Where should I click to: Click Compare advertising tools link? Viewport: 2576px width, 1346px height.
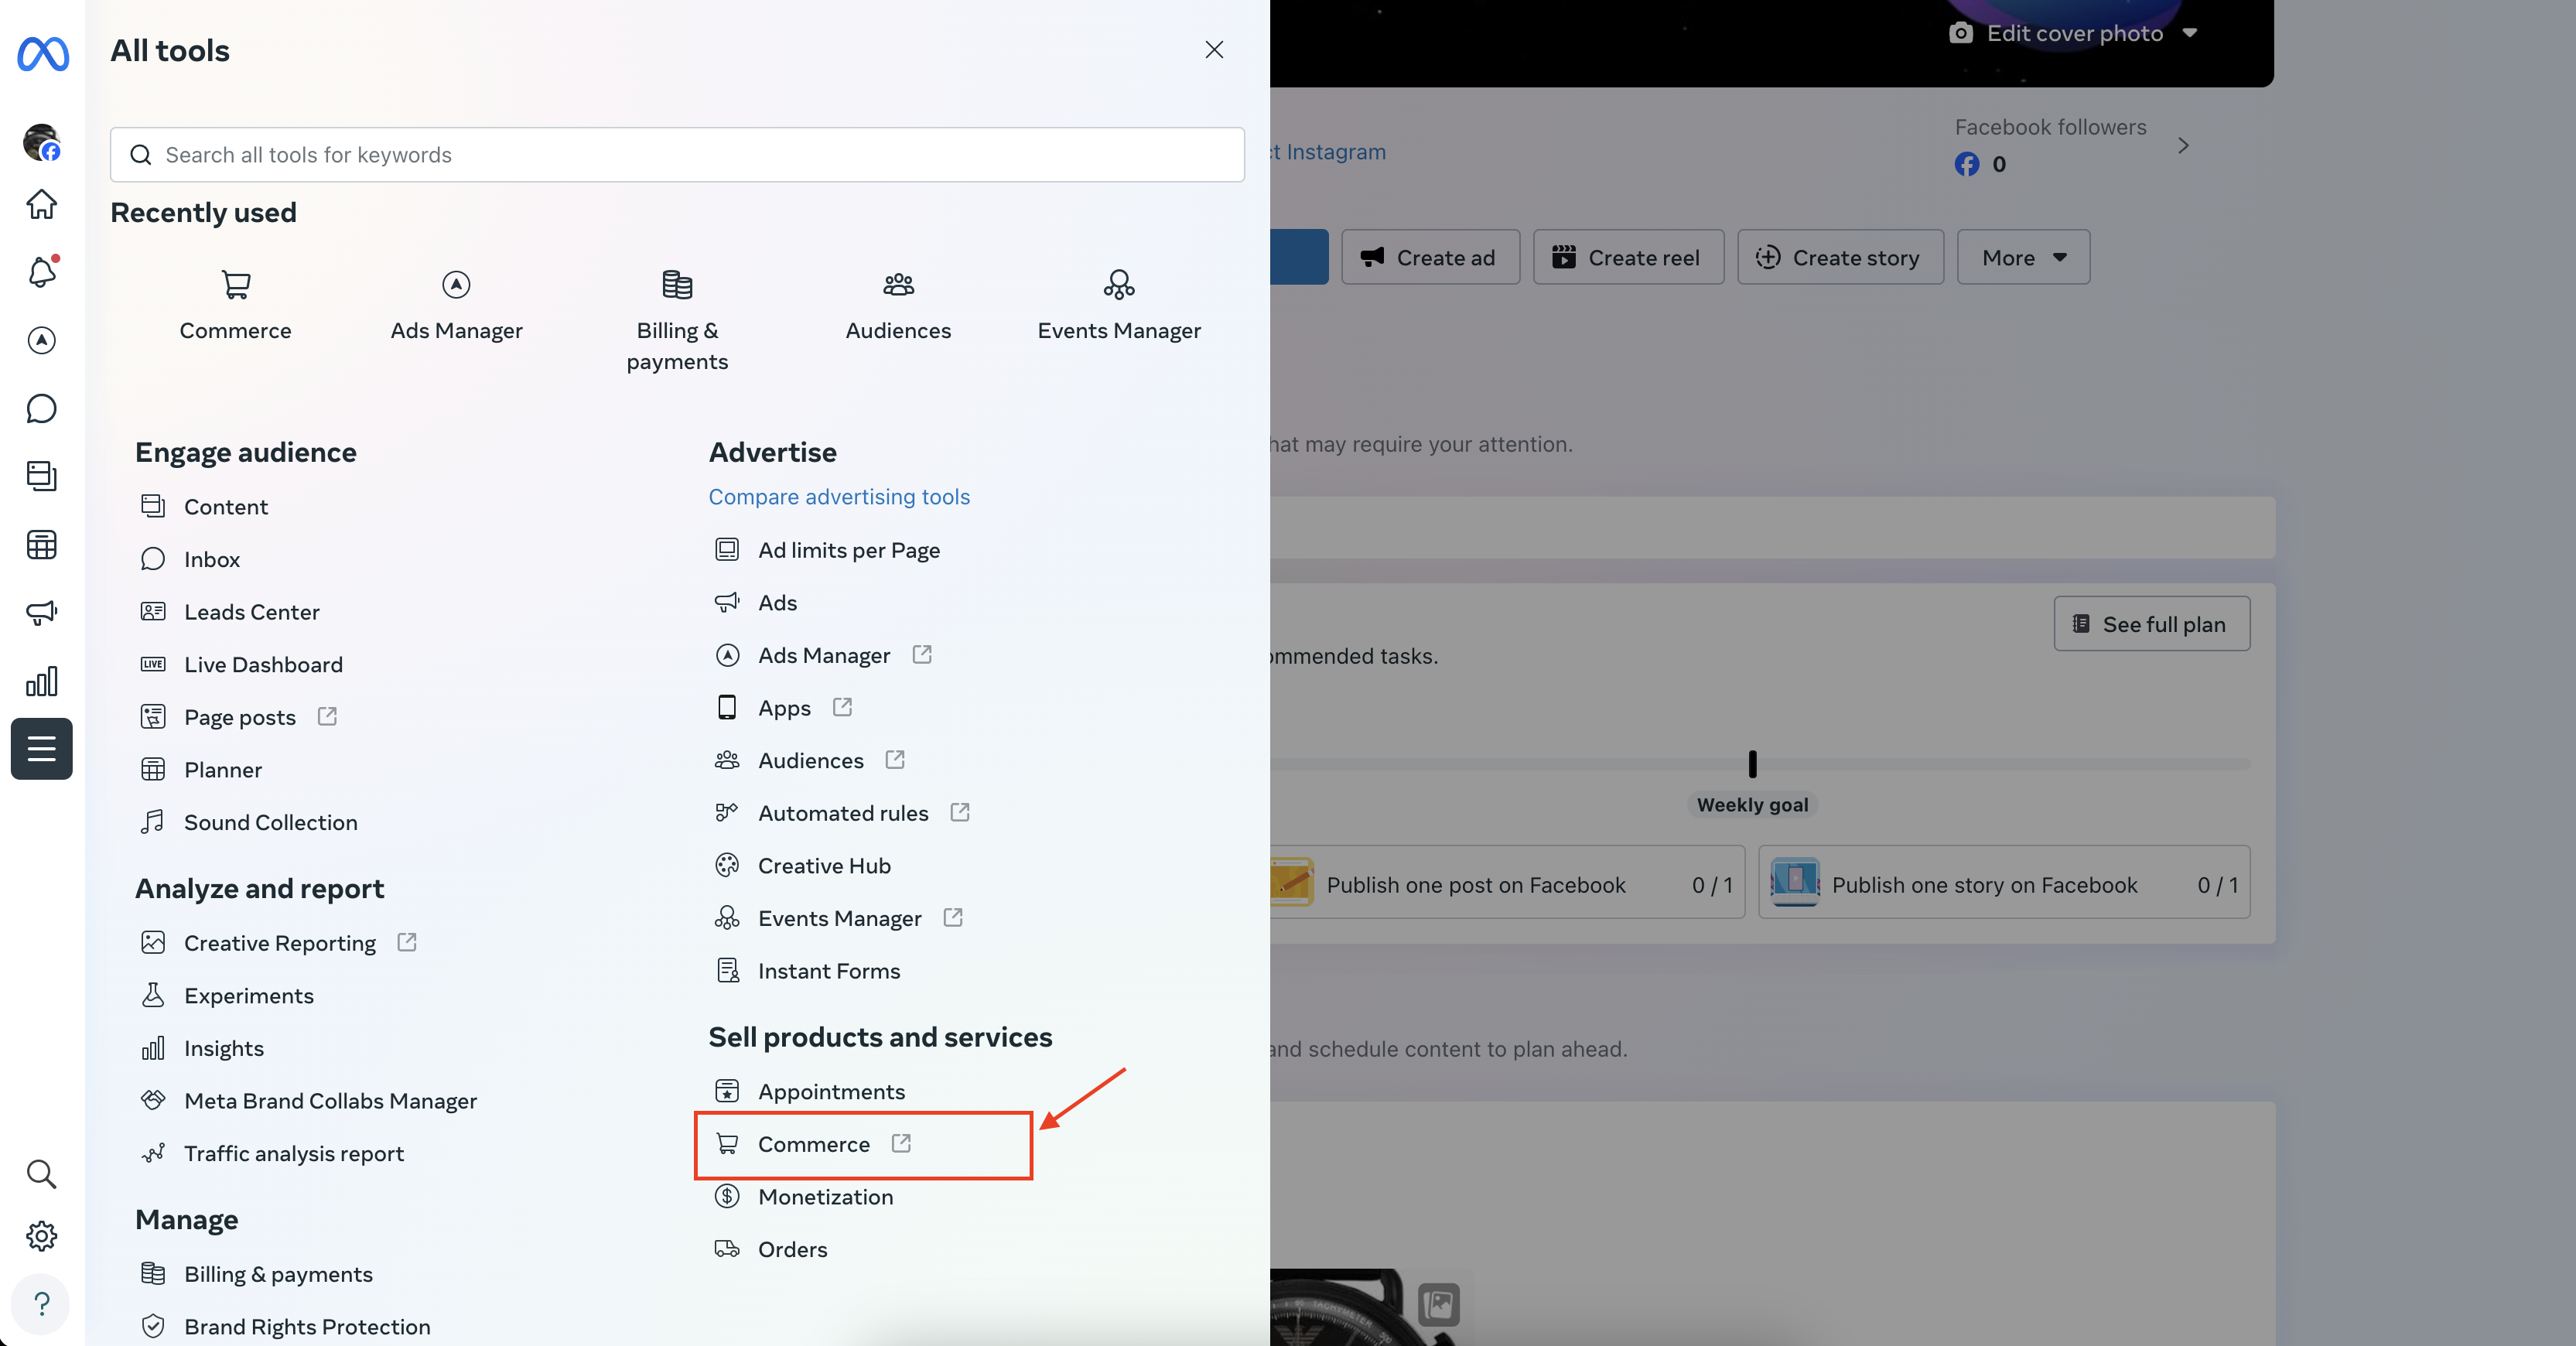(x=839, y=497)
